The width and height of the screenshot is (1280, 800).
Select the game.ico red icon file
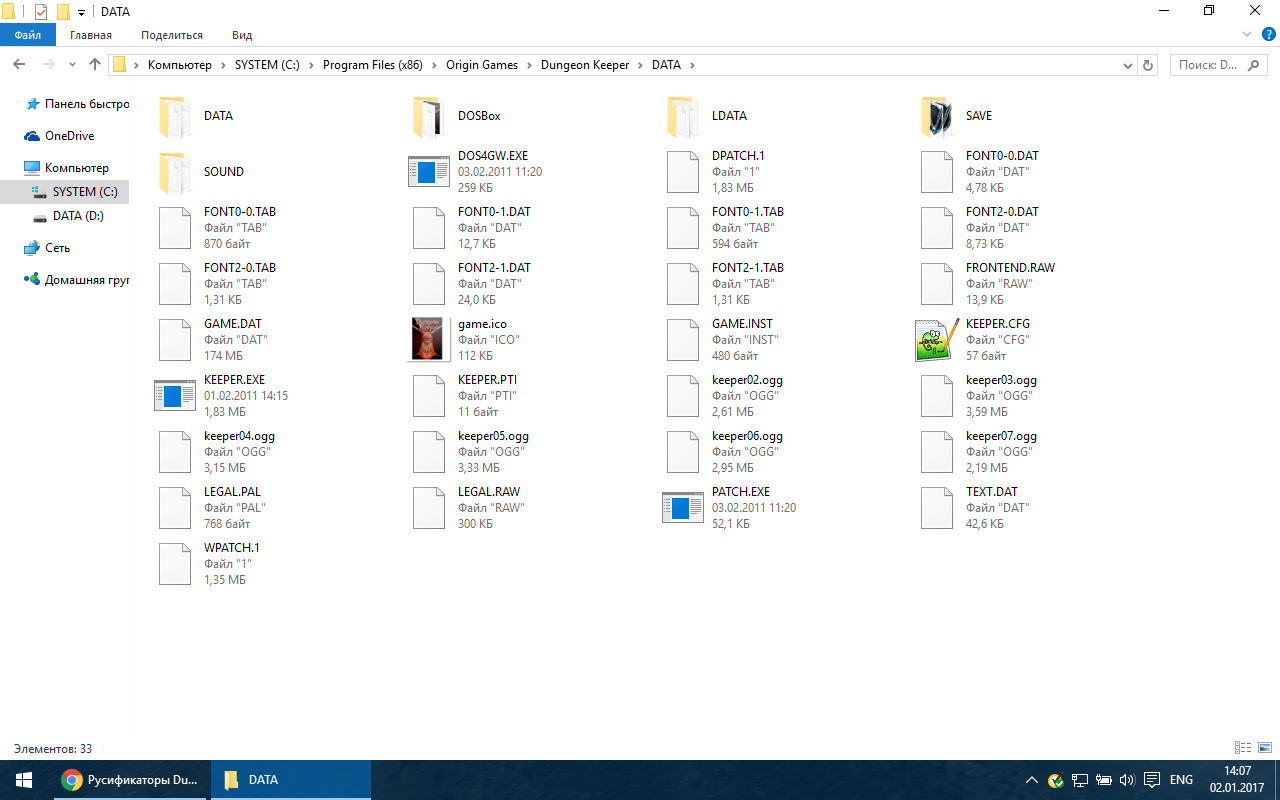[428, 340]
